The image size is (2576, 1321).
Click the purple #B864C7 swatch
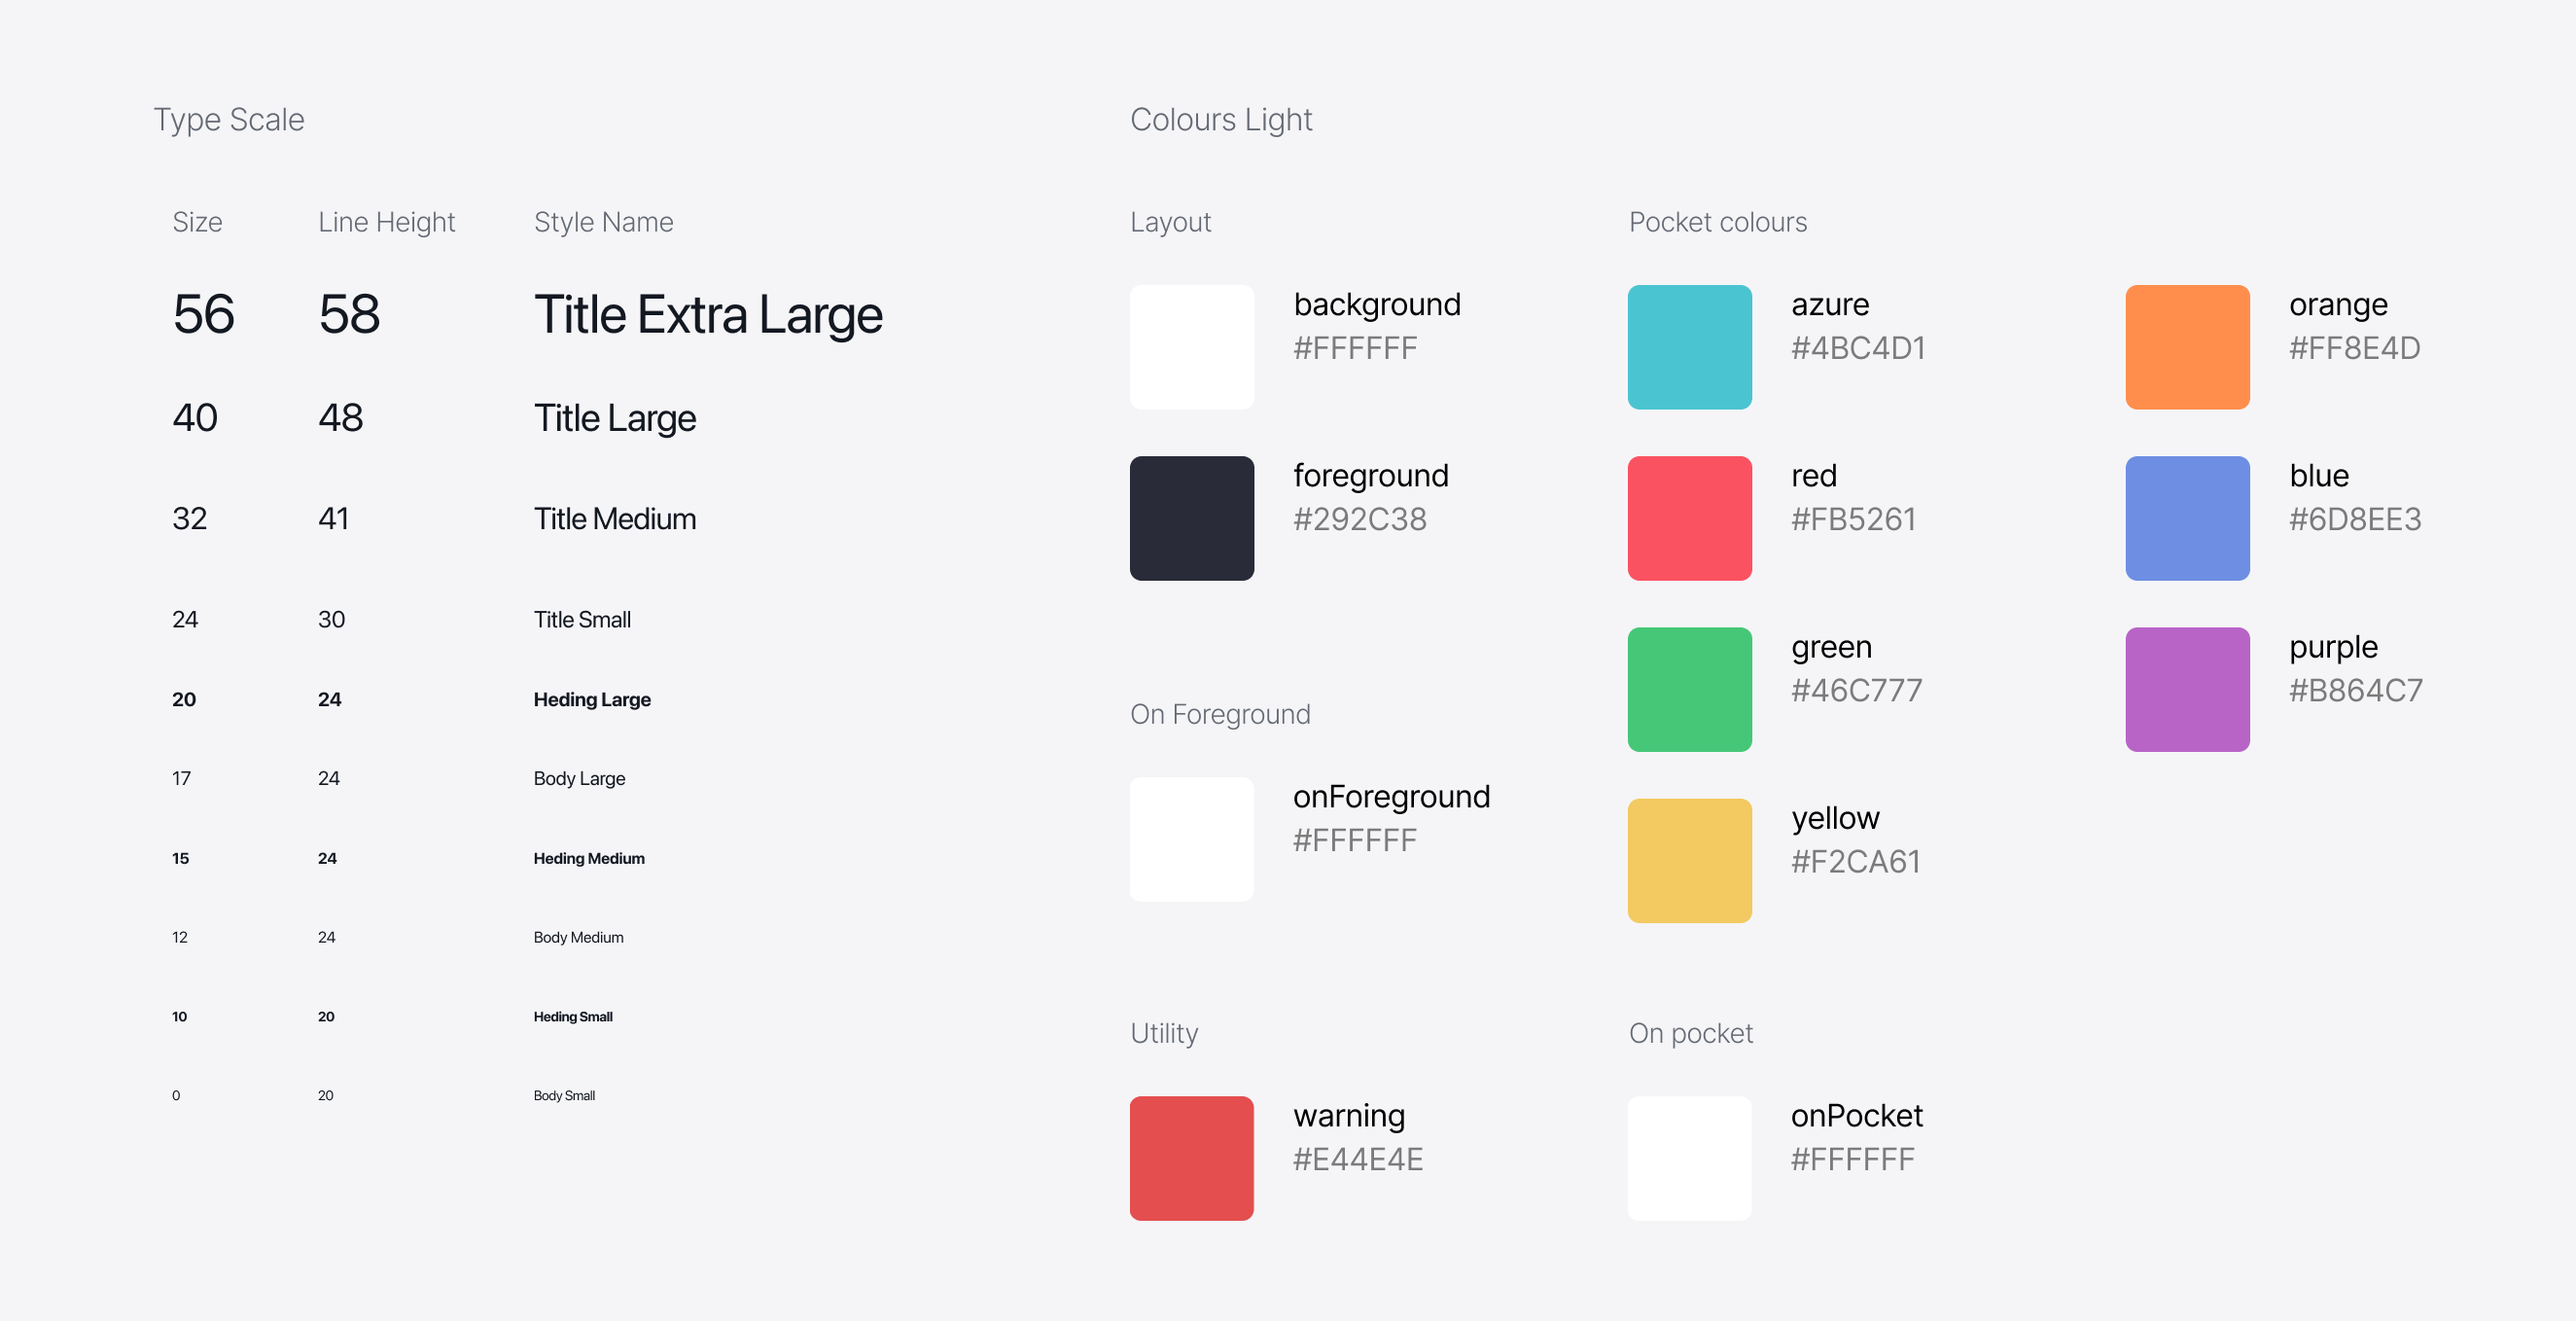coord(2187,689)
